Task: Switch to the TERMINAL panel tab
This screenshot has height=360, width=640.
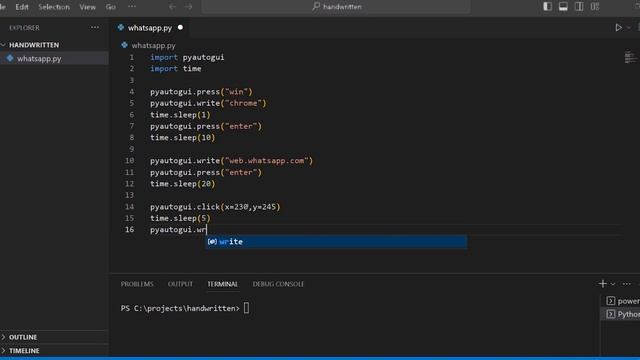Action: pyautogui.click(x=222, y=284)
